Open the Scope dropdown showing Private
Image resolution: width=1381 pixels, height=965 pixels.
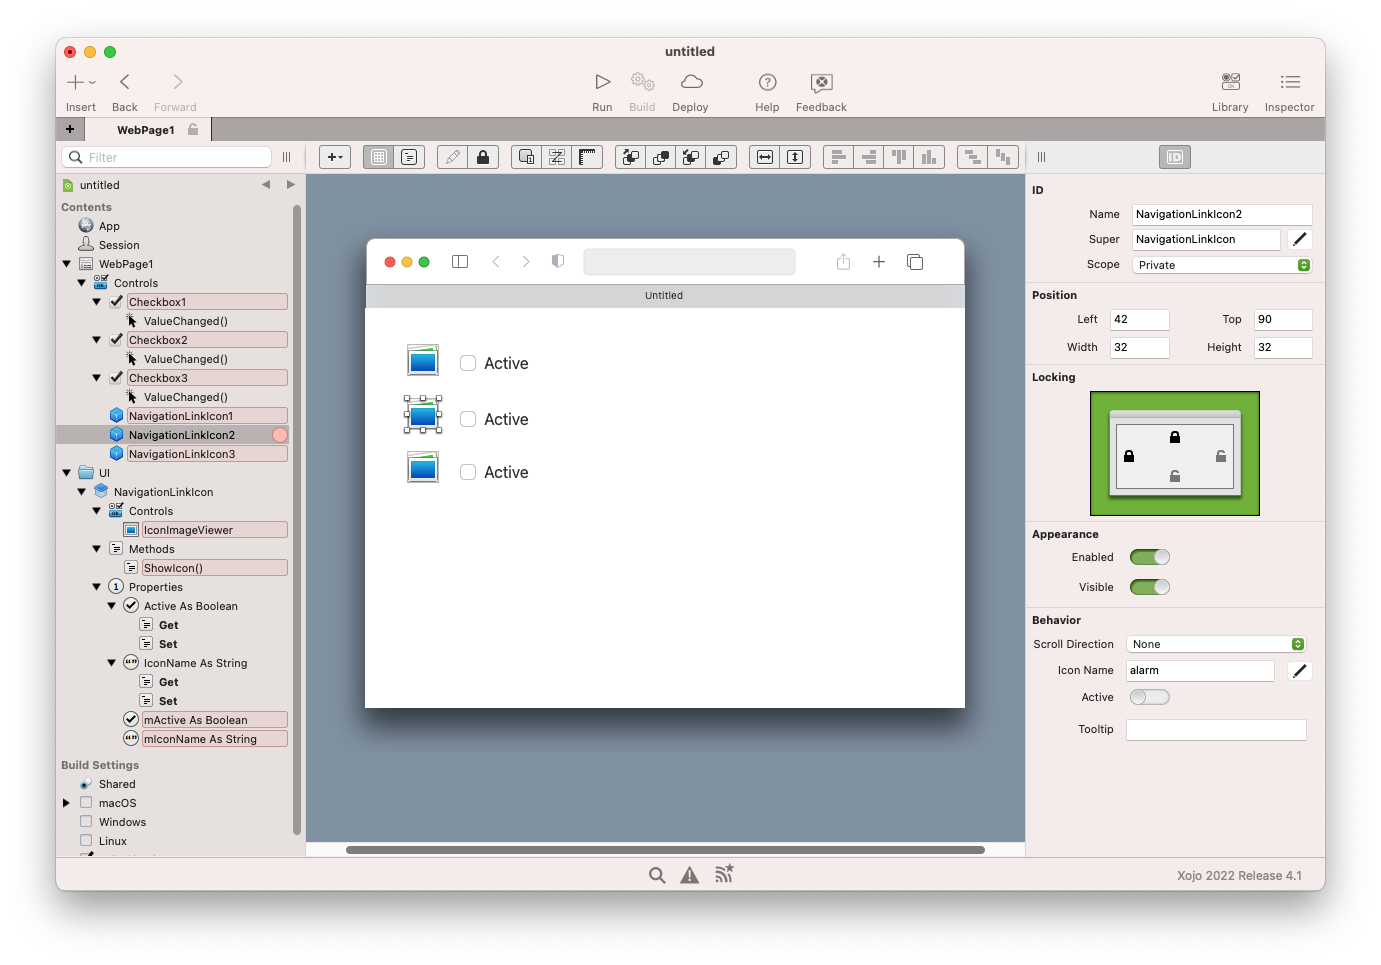click(x=1220, y=264)
